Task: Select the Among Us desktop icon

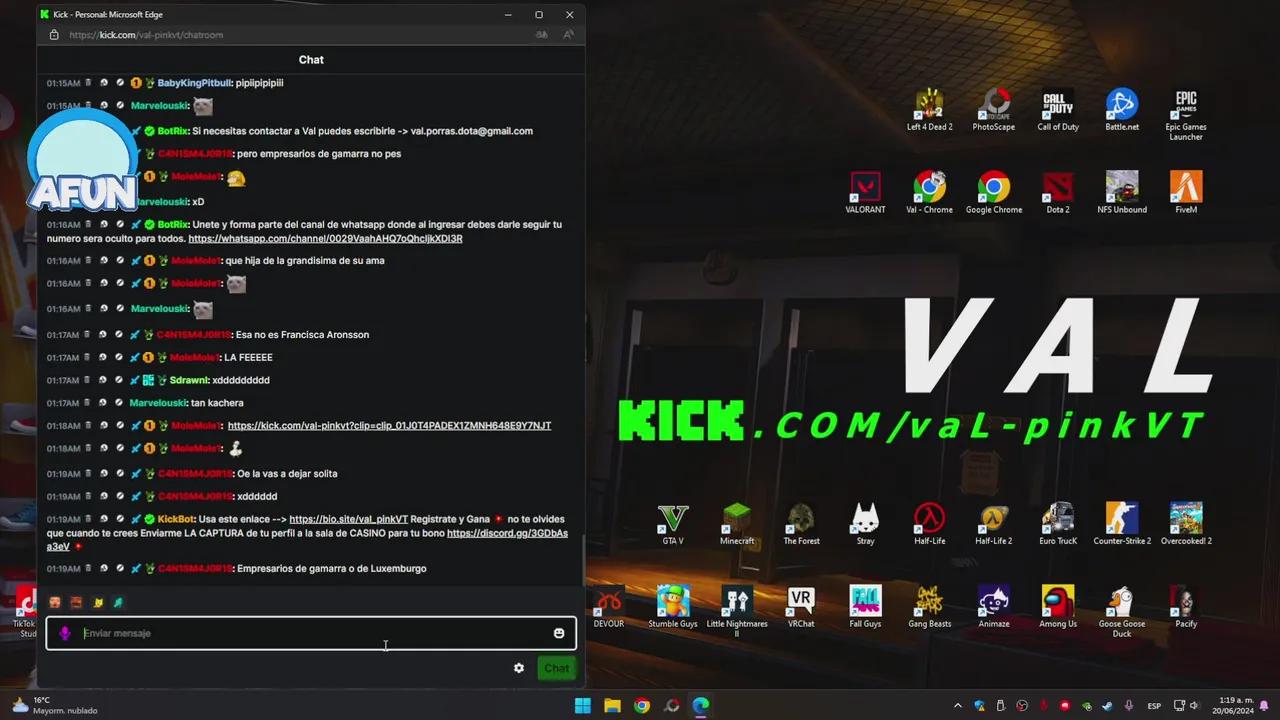Action: tap(1058, 607)
